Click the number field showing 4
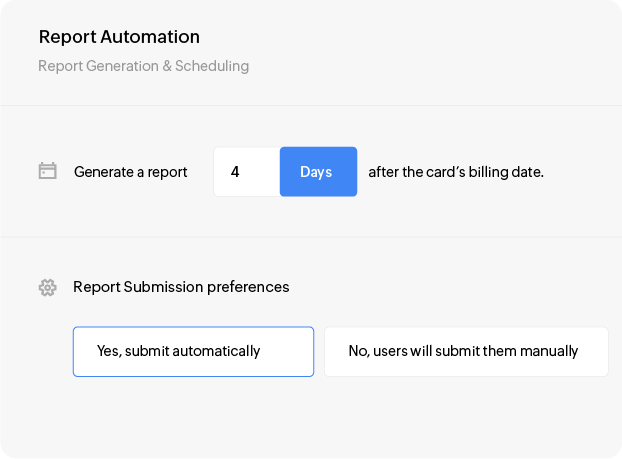 (246, 172)
